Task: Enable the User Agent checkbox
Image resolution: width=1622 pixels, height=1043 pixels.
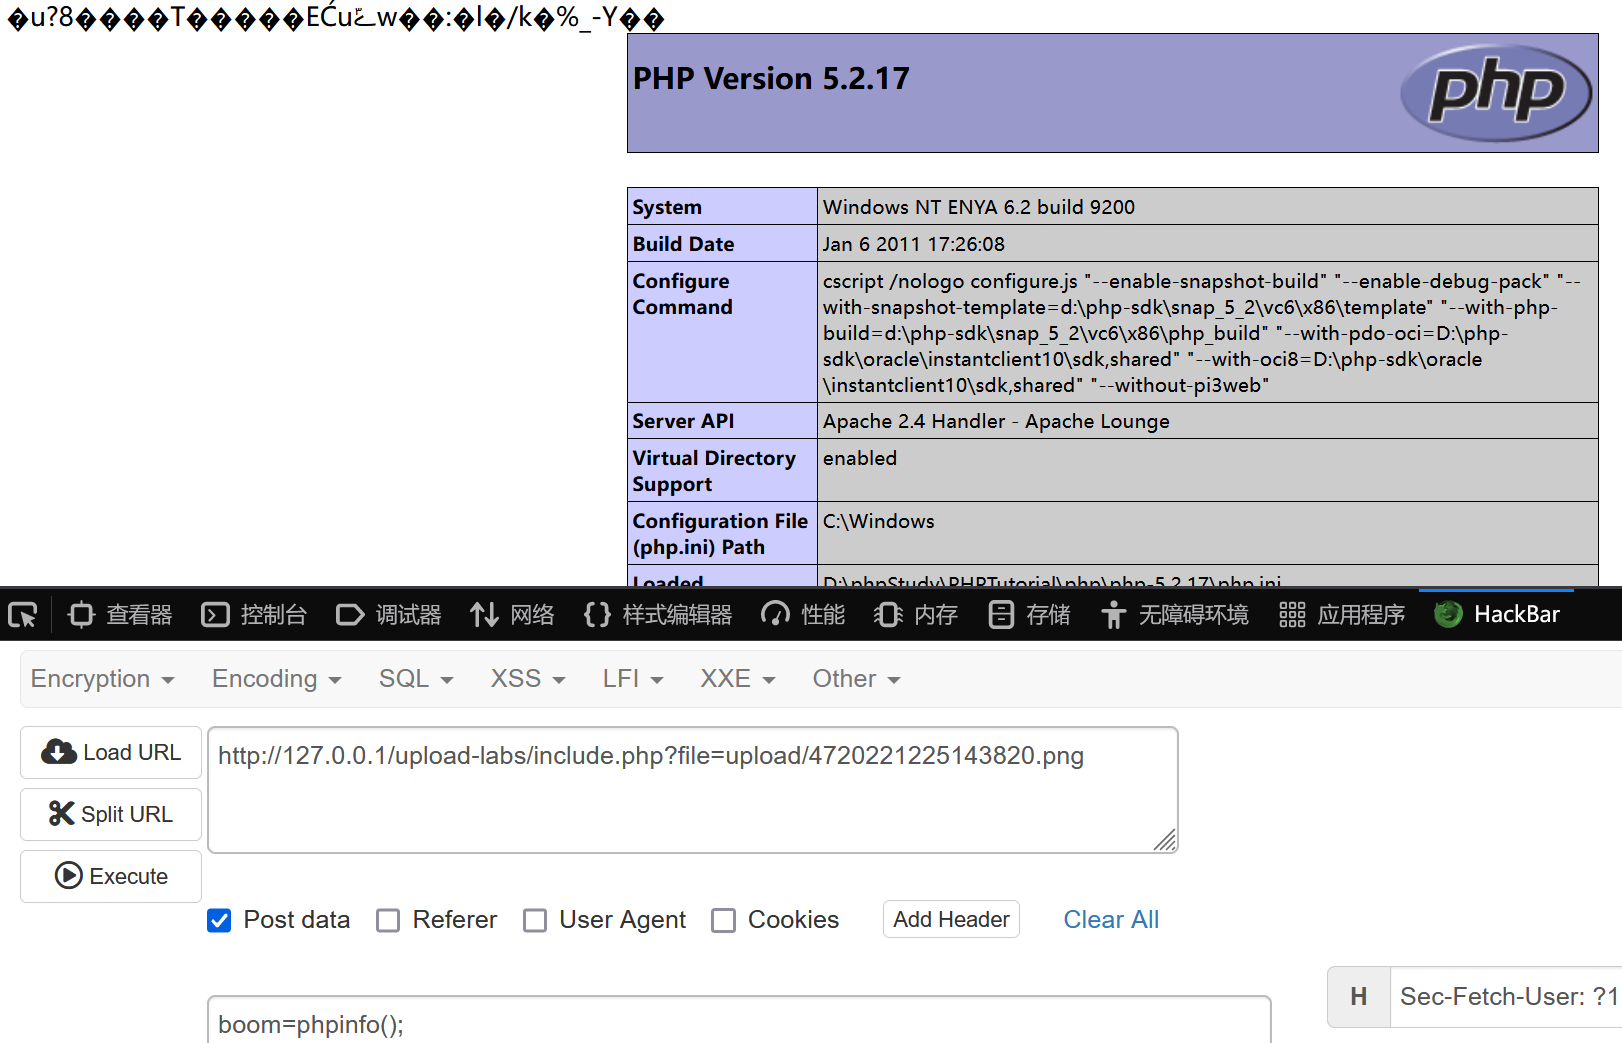Action: pos(535,920)
